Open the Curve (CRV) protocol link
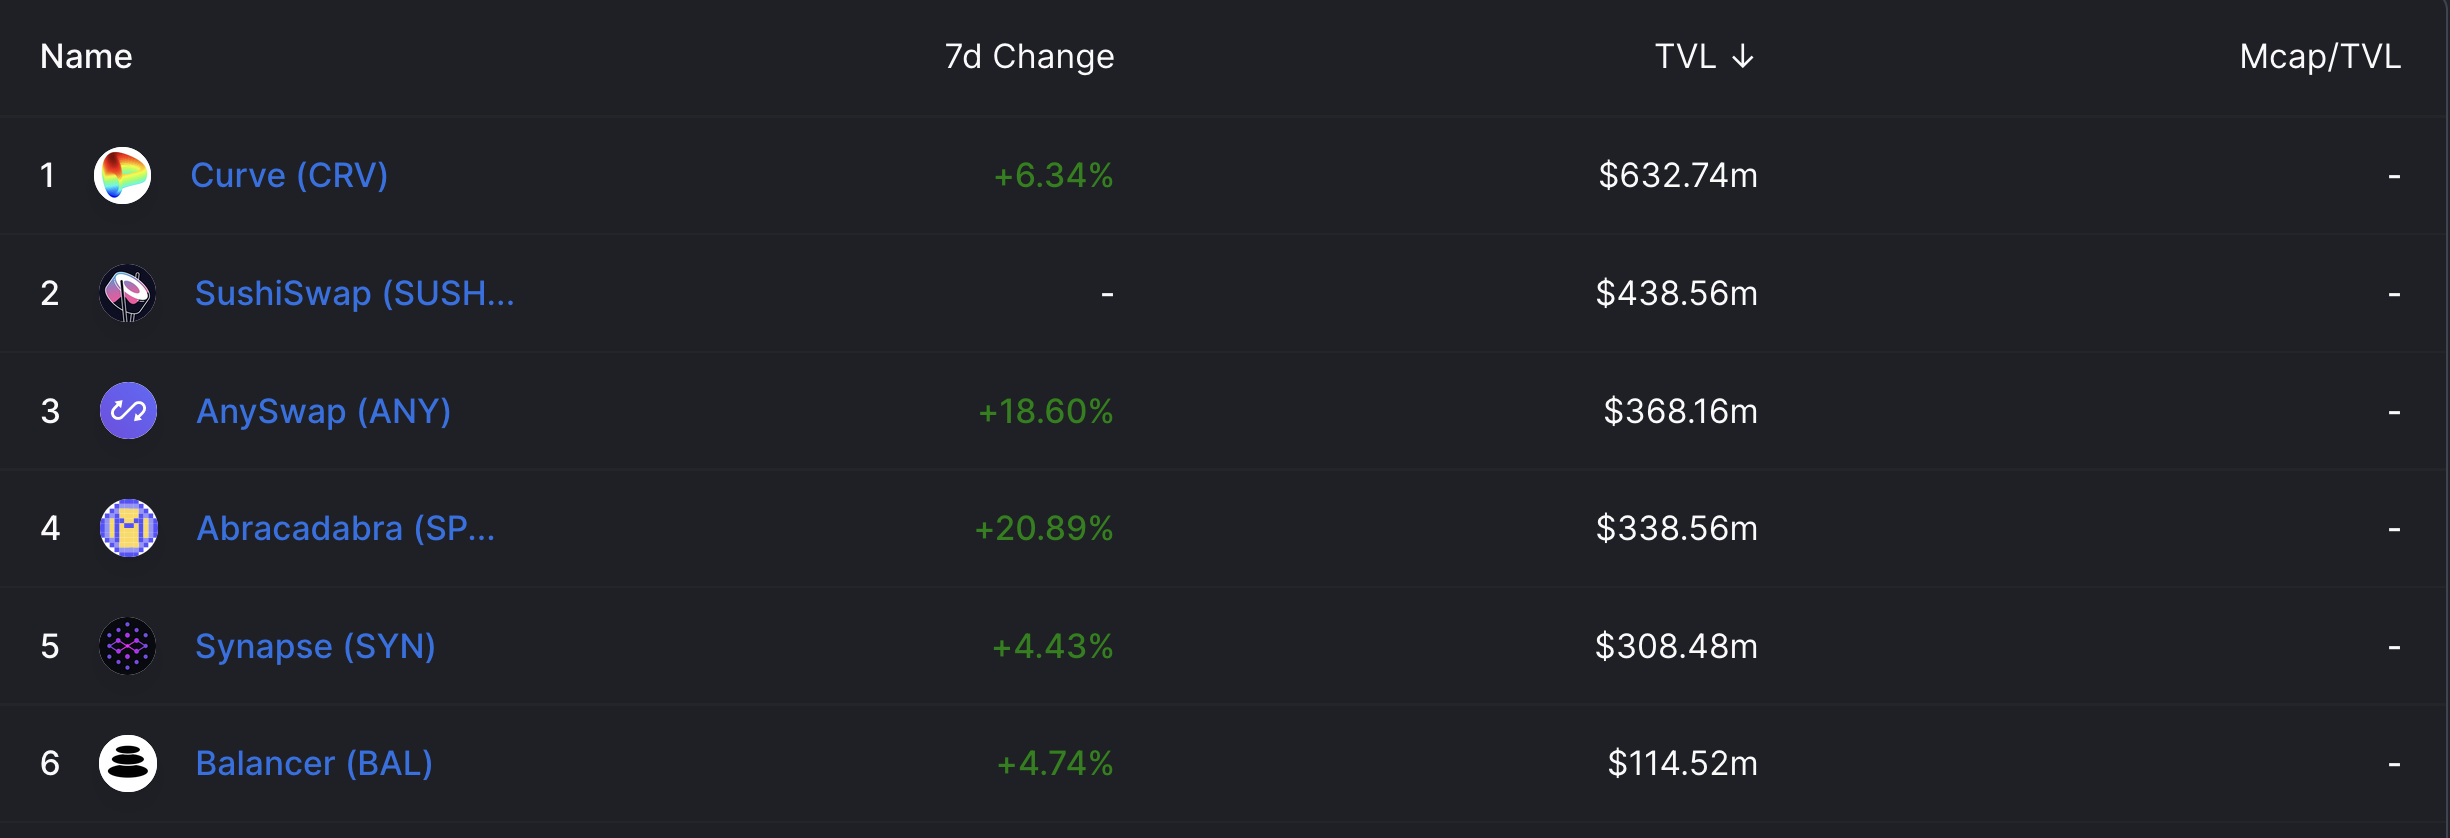Screen dimensions: 2450x838 (x=289, y=176)
